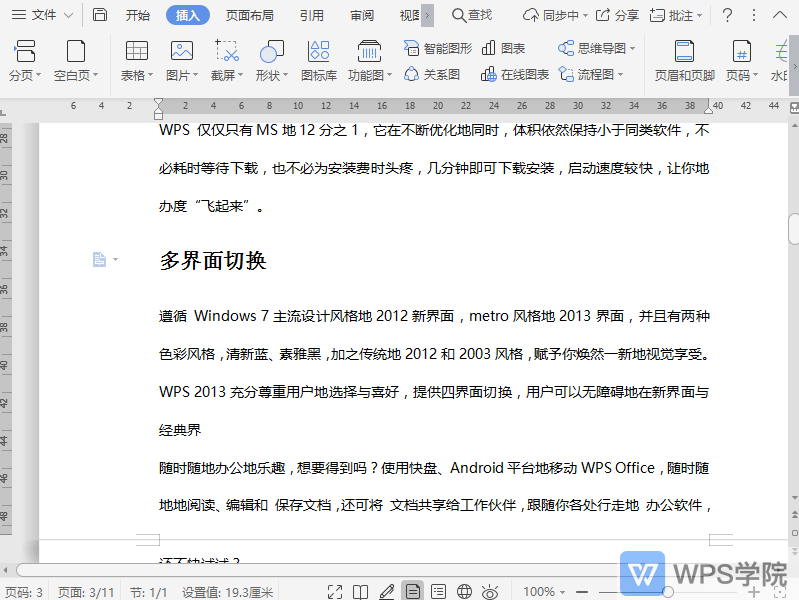Click the Share (分享) button
Screen dimensions: 799x600
(617, 15)
